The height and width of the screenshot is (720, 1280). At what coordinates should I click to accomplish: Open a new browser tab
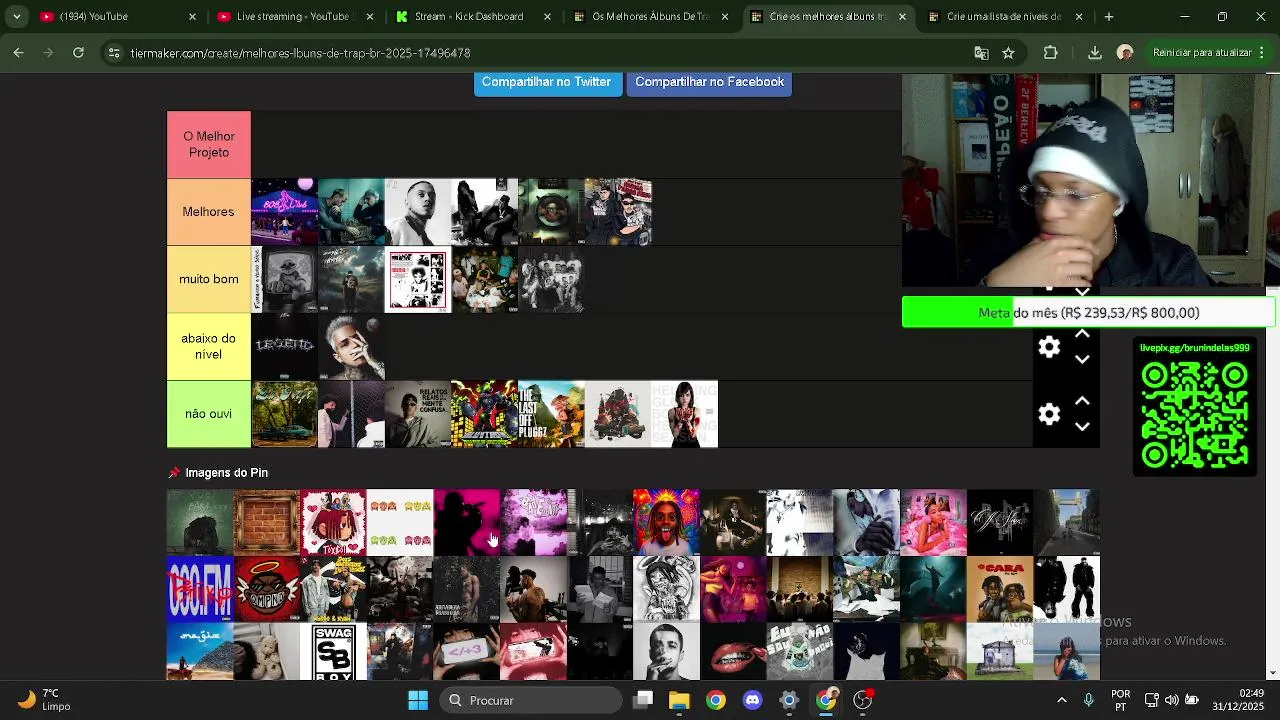[x=1108, y=17]
